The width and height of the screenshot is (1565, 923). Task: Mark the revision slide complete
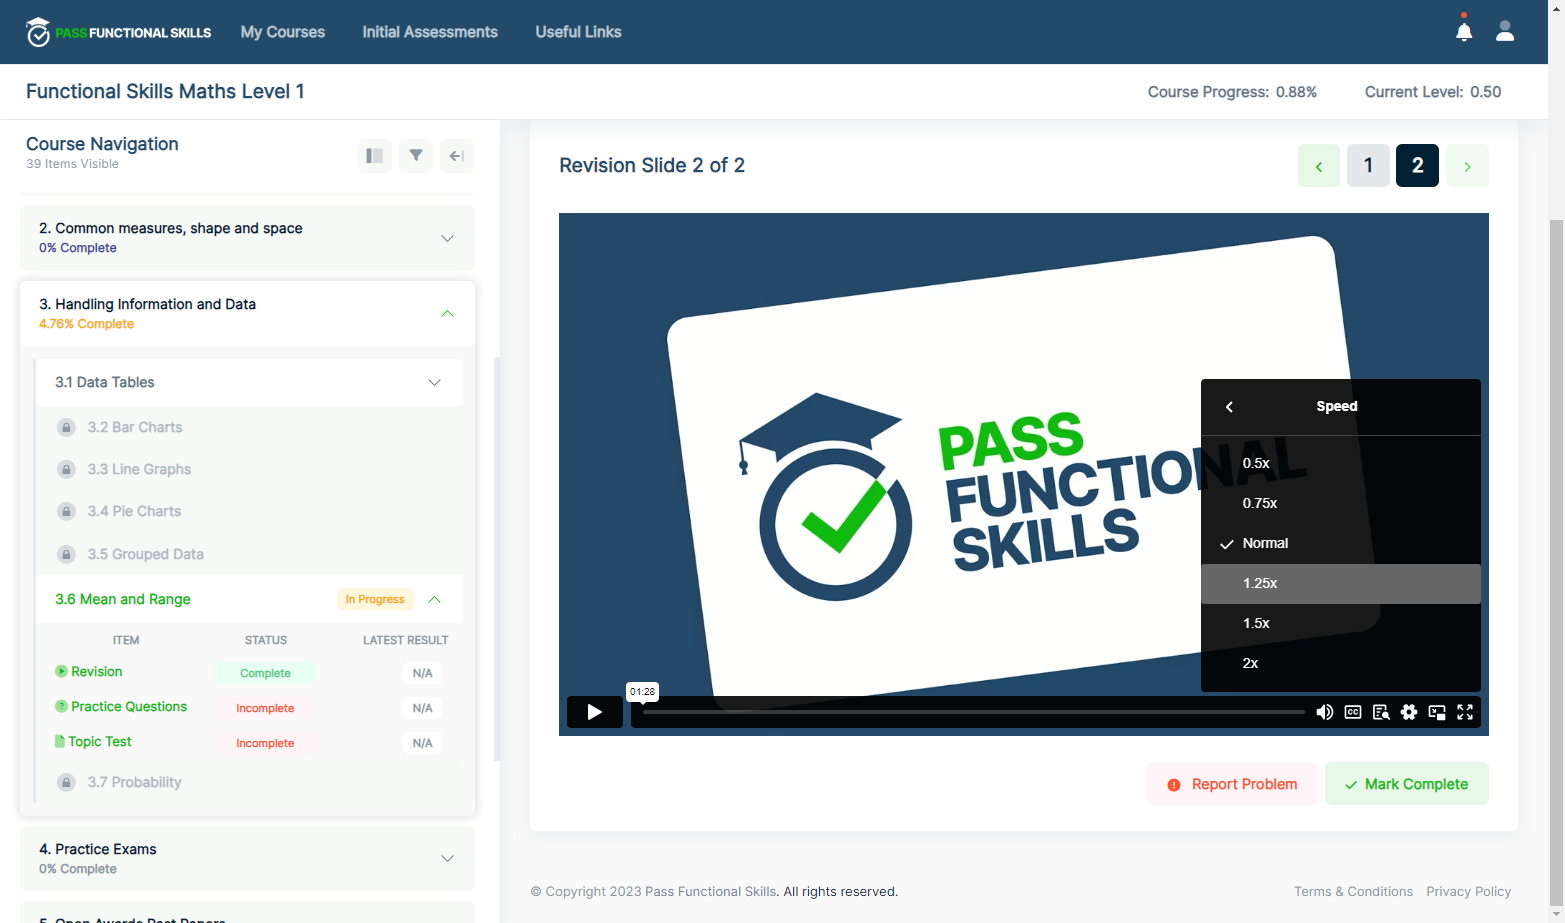(x=1407, y=784)
